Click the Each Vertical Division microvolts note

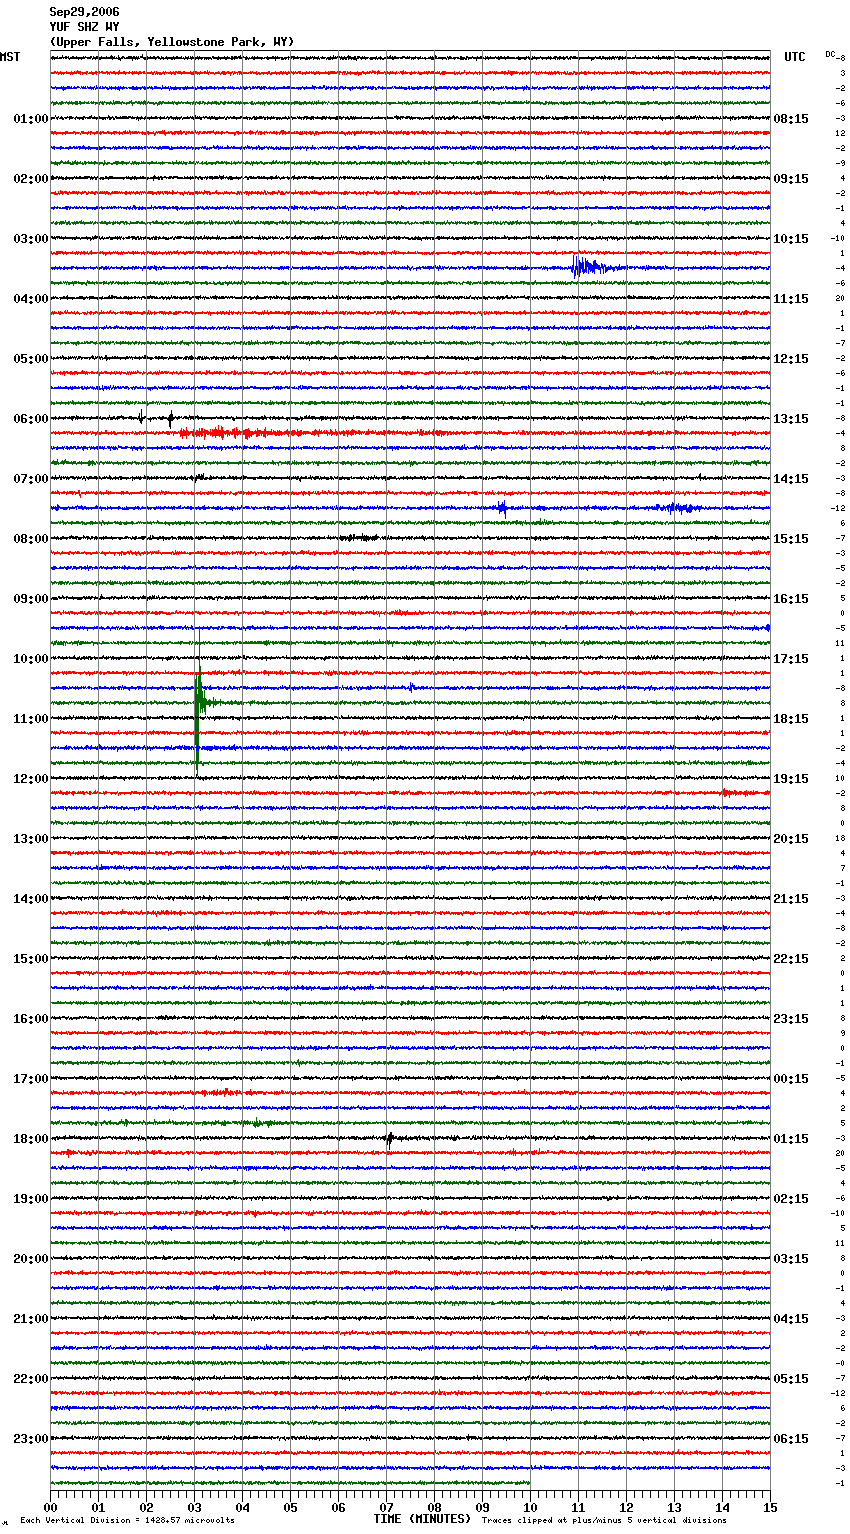[127, 1520]
